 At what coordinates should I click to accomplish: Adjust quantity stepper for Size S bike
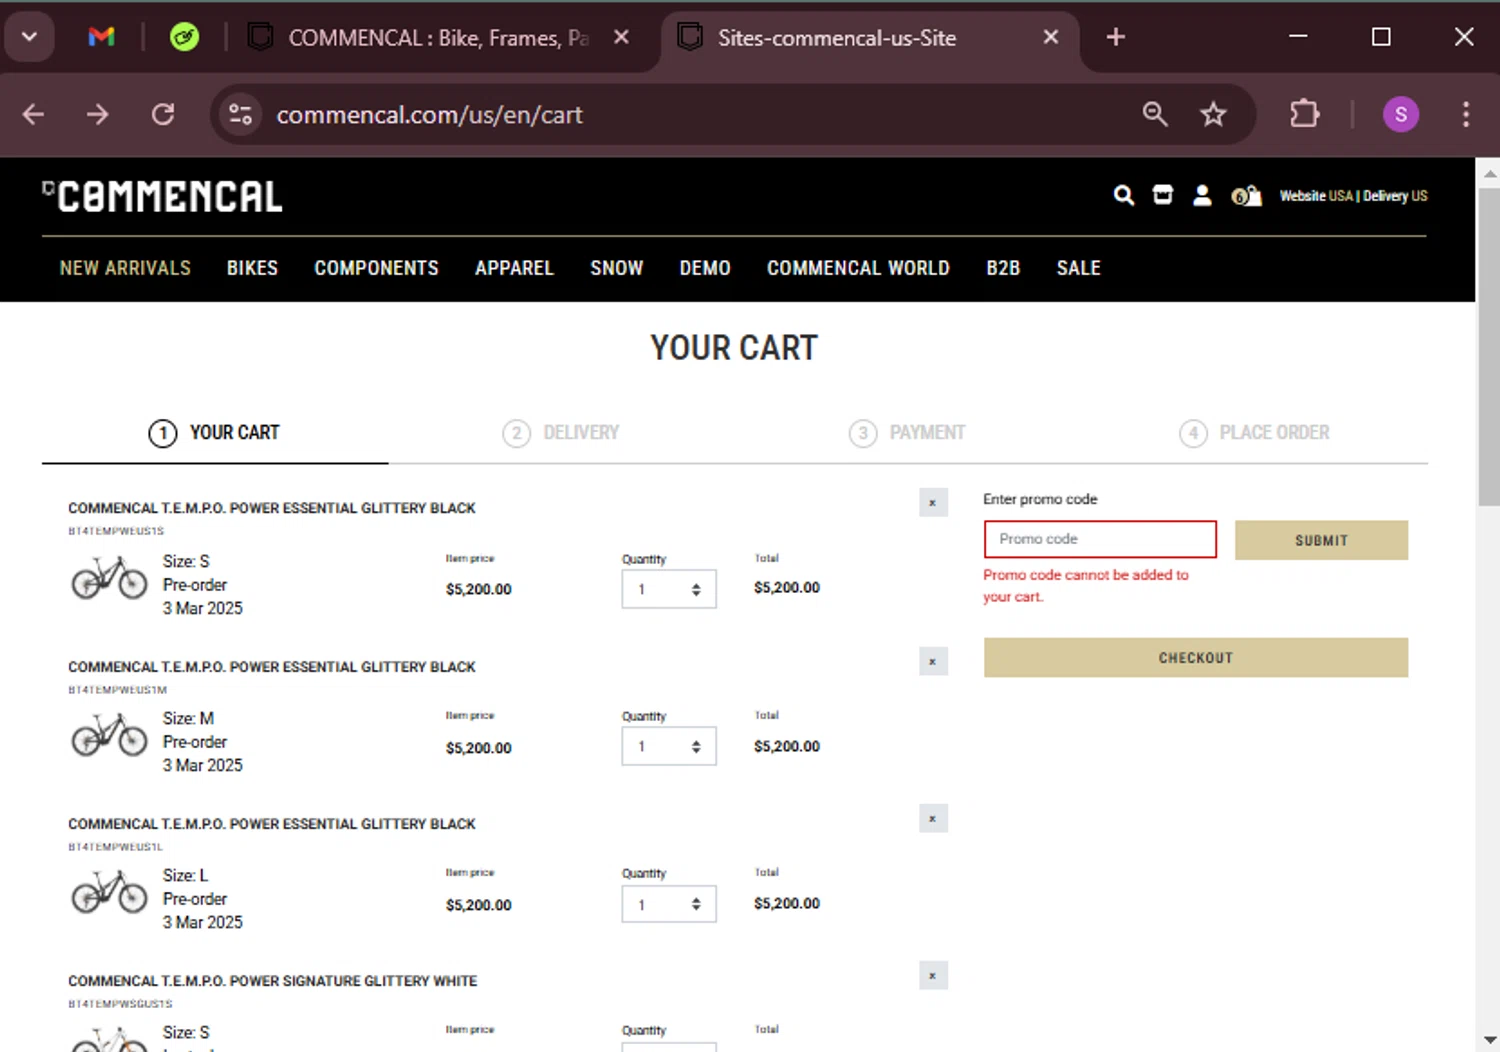click(x=669, y=589)
